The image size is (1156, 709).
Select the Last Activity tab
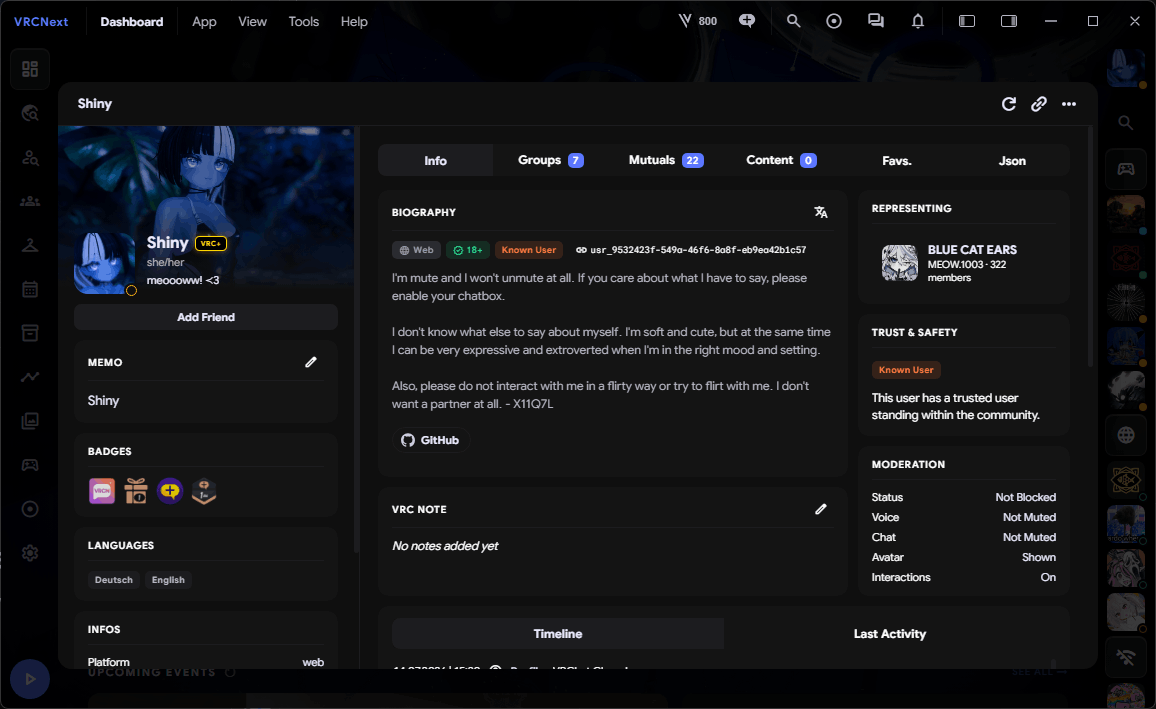coord(890,634)
